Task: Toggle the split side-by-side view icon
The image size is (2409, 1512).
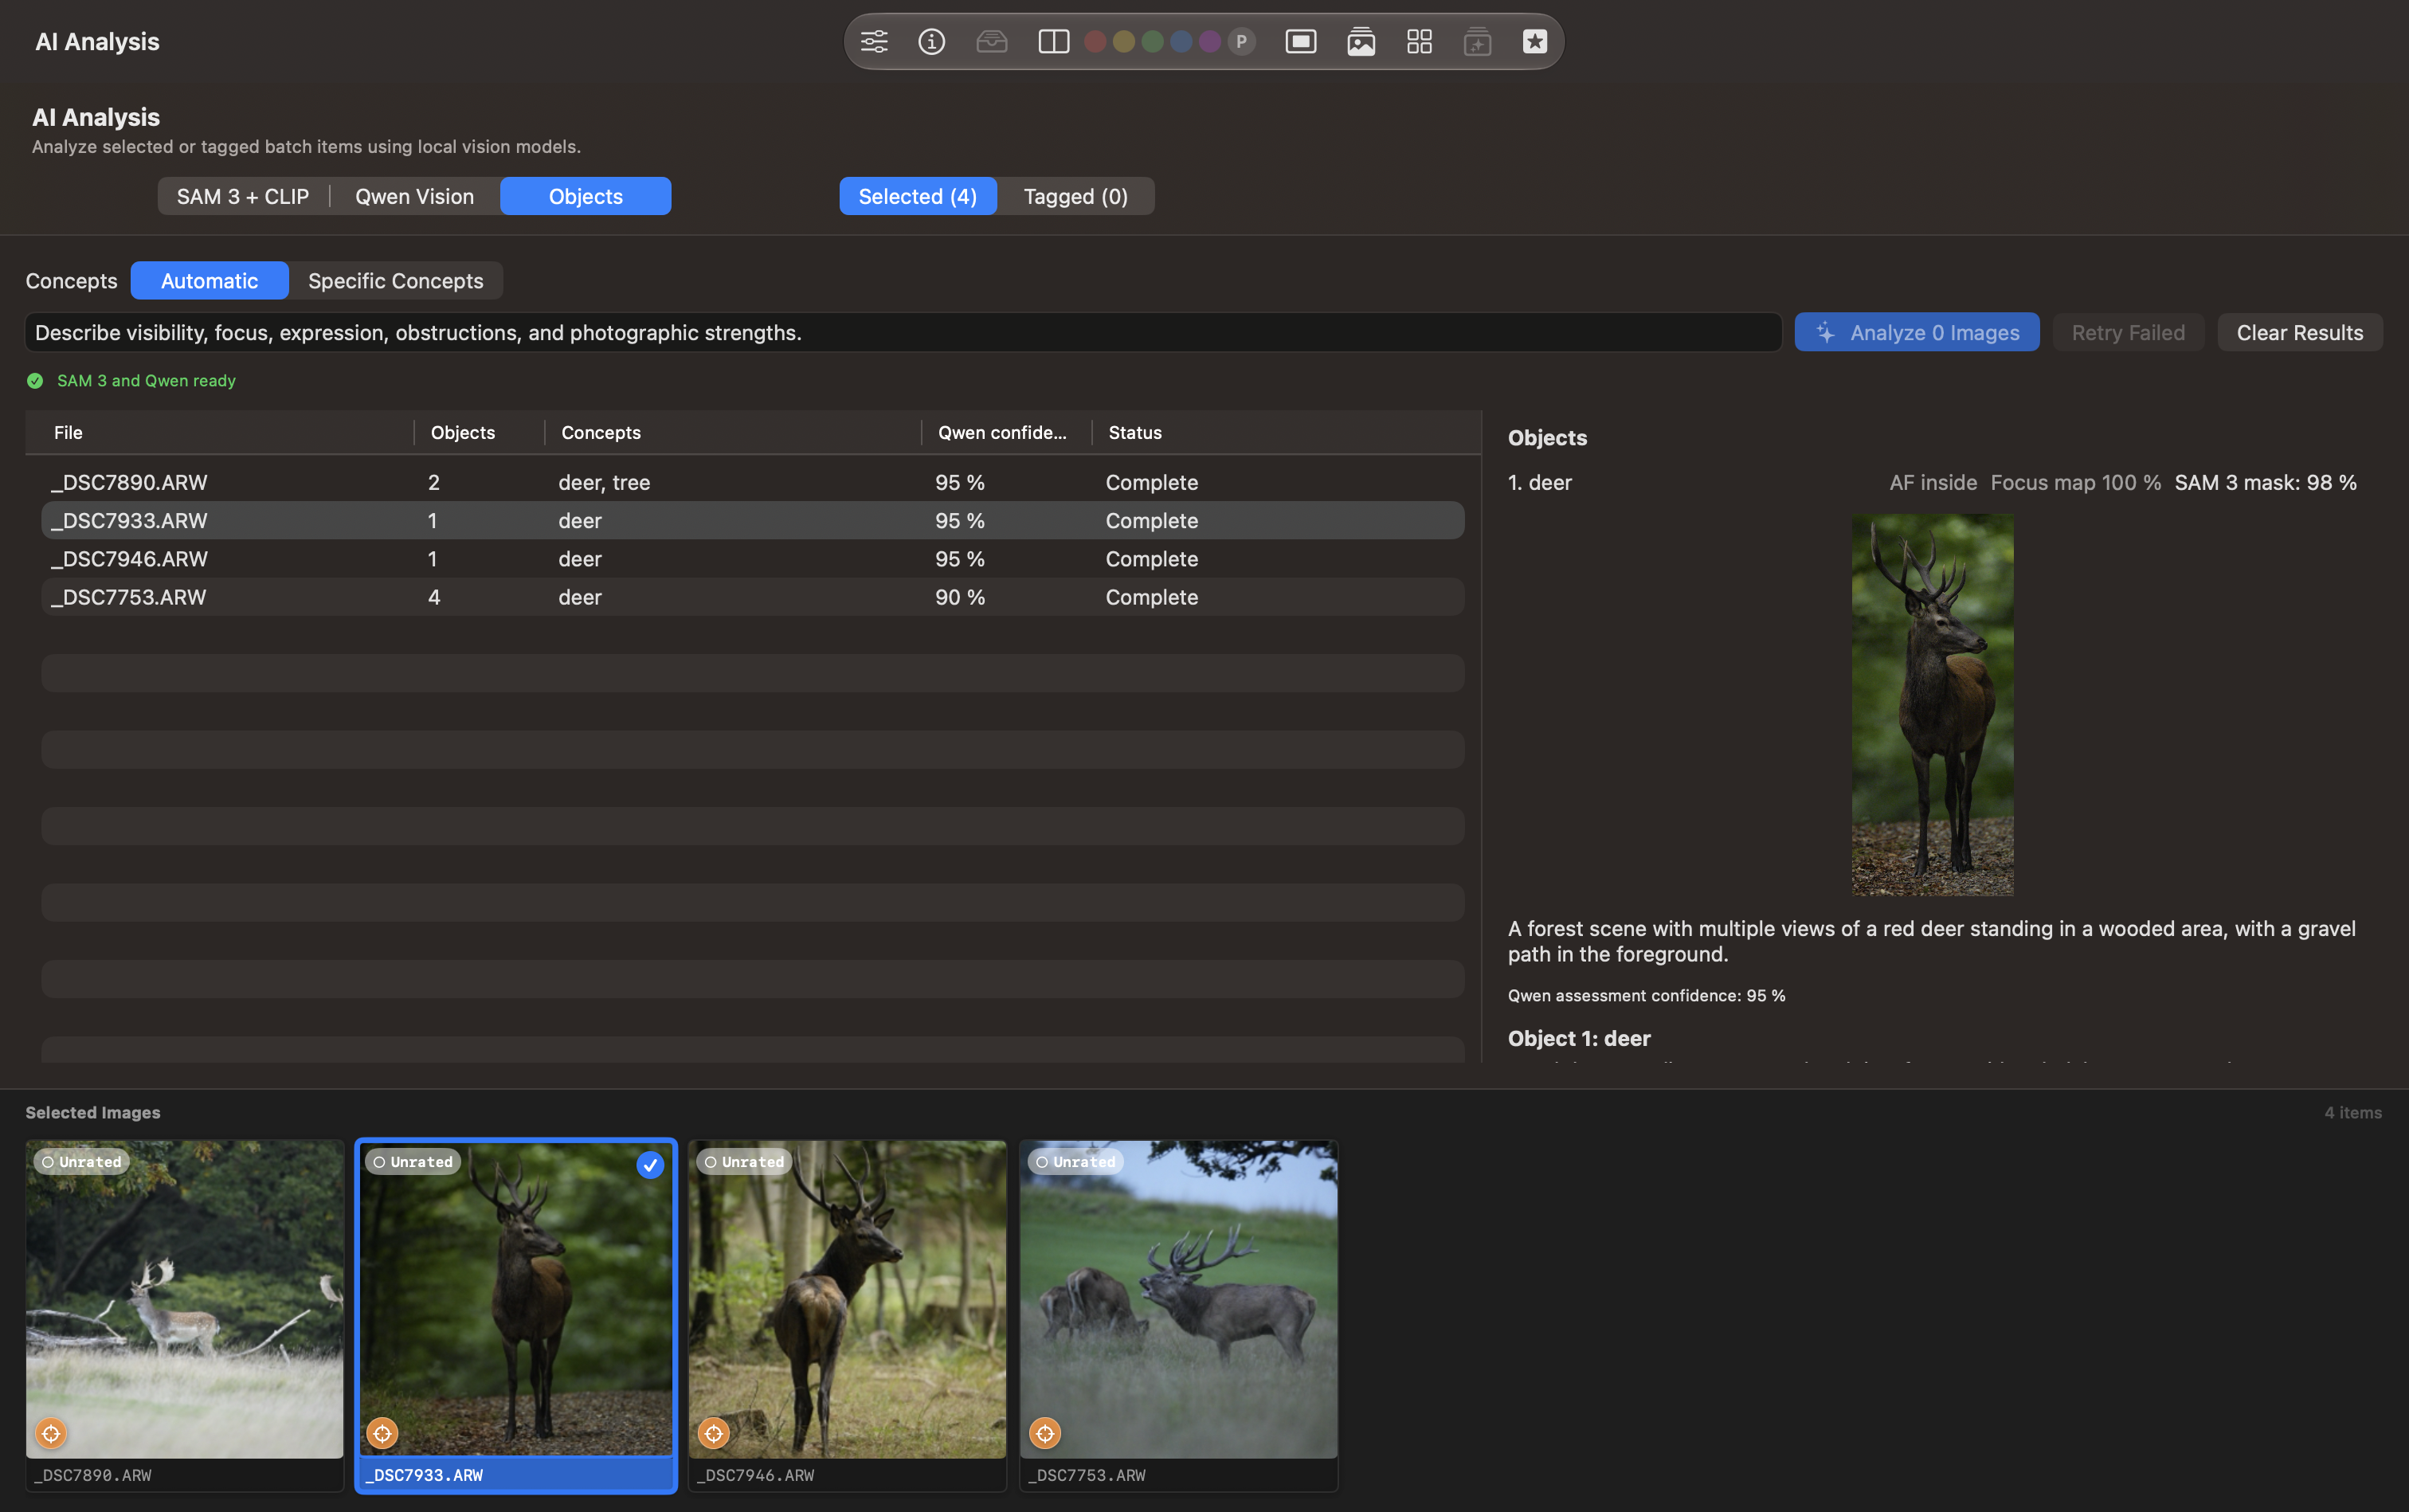Action: click(x=1053, y=41)
